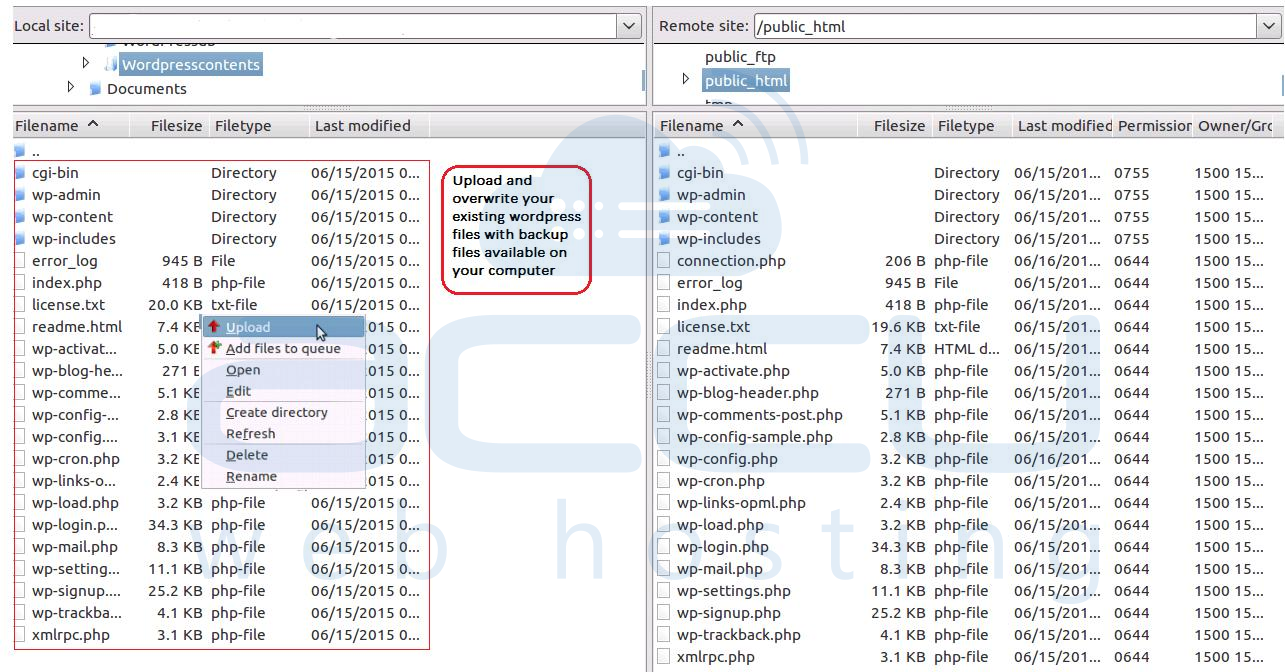The image size is (1285, 672).
Task: Select remote wp-config-sample.php file name
Action: coord(755,437)
